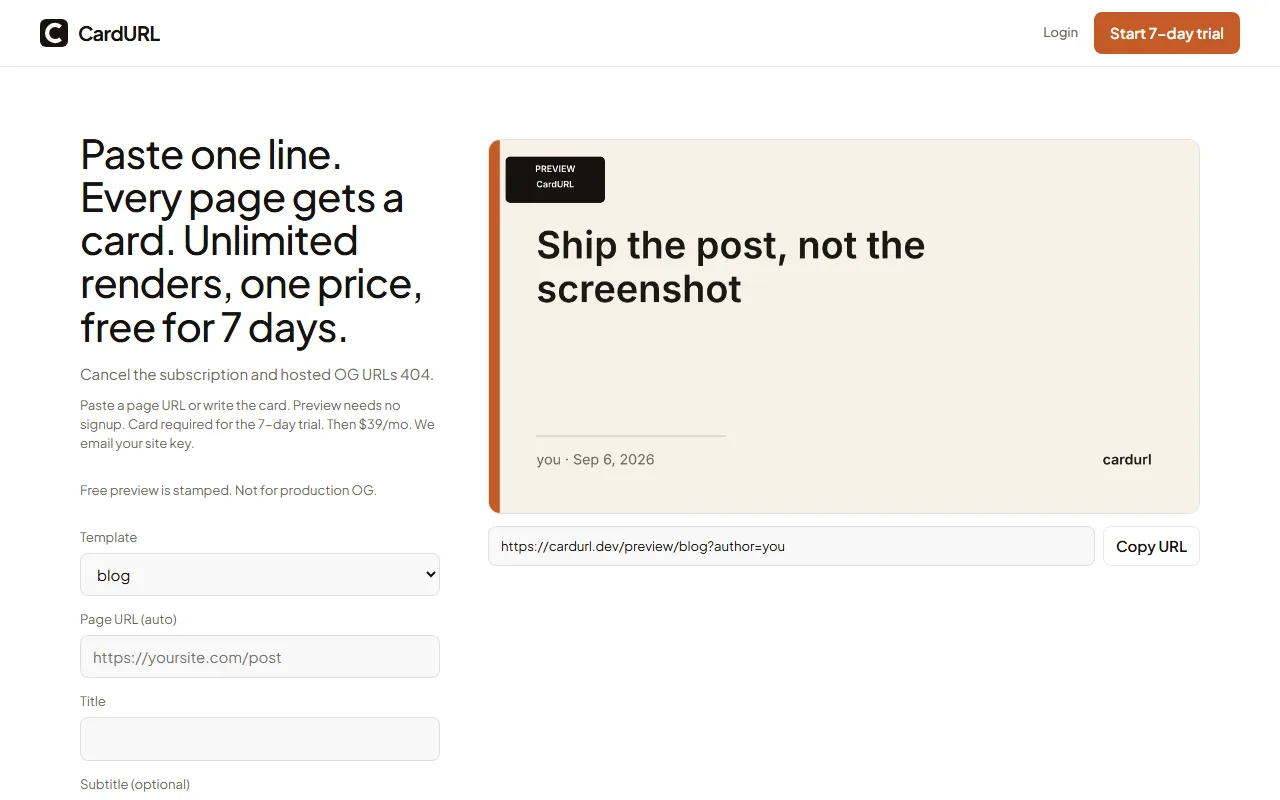
Task: Click the card preview thumbnail
Action: (844, 326)
